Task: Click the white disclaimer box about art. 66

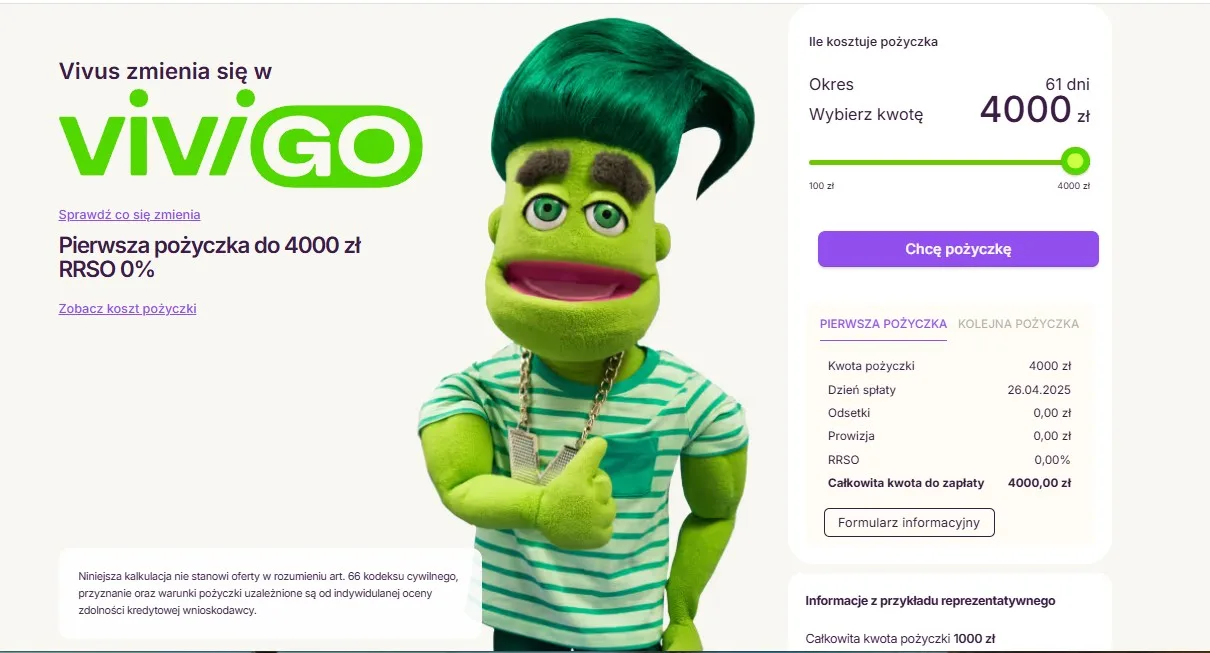Action: 270,593
